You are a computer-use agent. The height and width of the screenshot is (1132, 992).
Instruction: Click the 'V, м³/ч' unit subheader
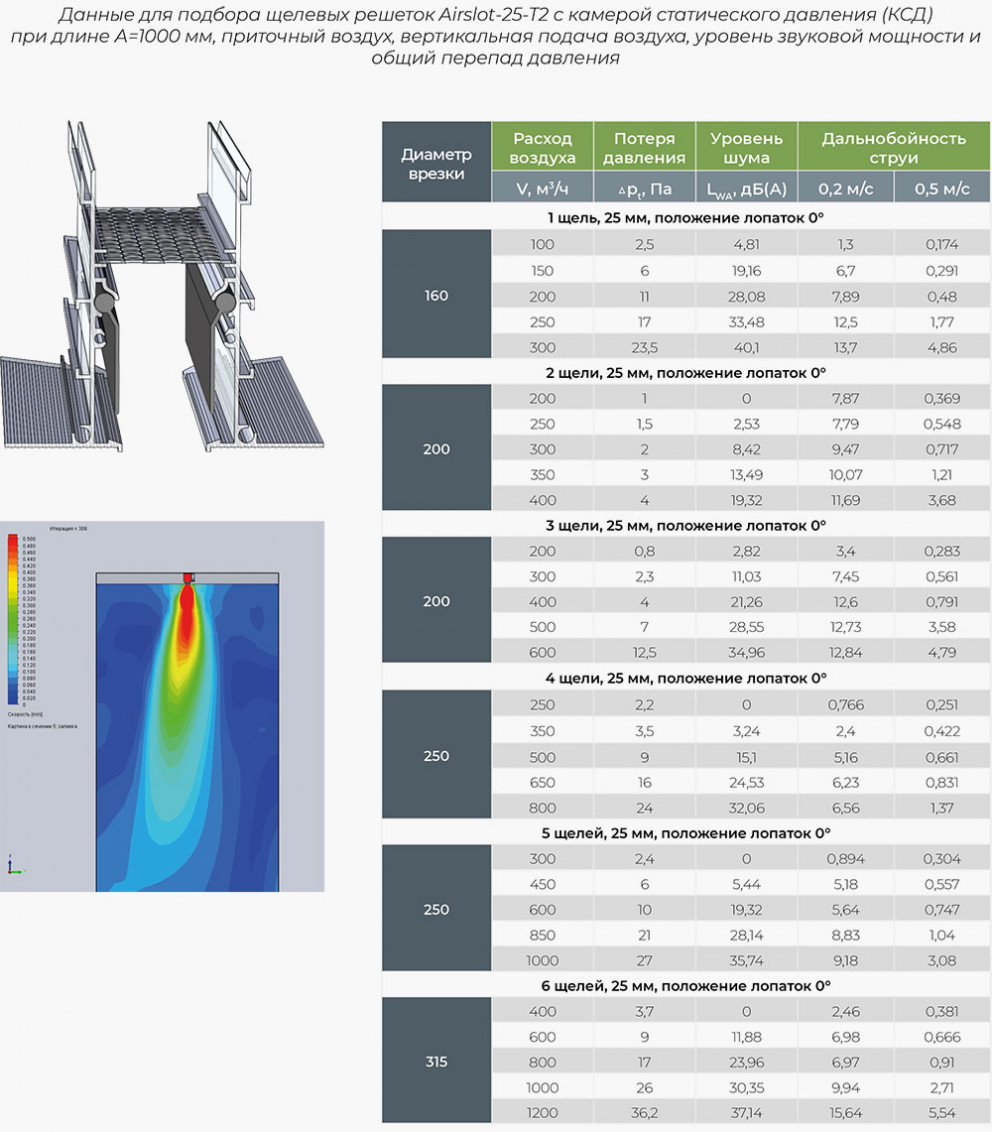click(x=542, y=188)
